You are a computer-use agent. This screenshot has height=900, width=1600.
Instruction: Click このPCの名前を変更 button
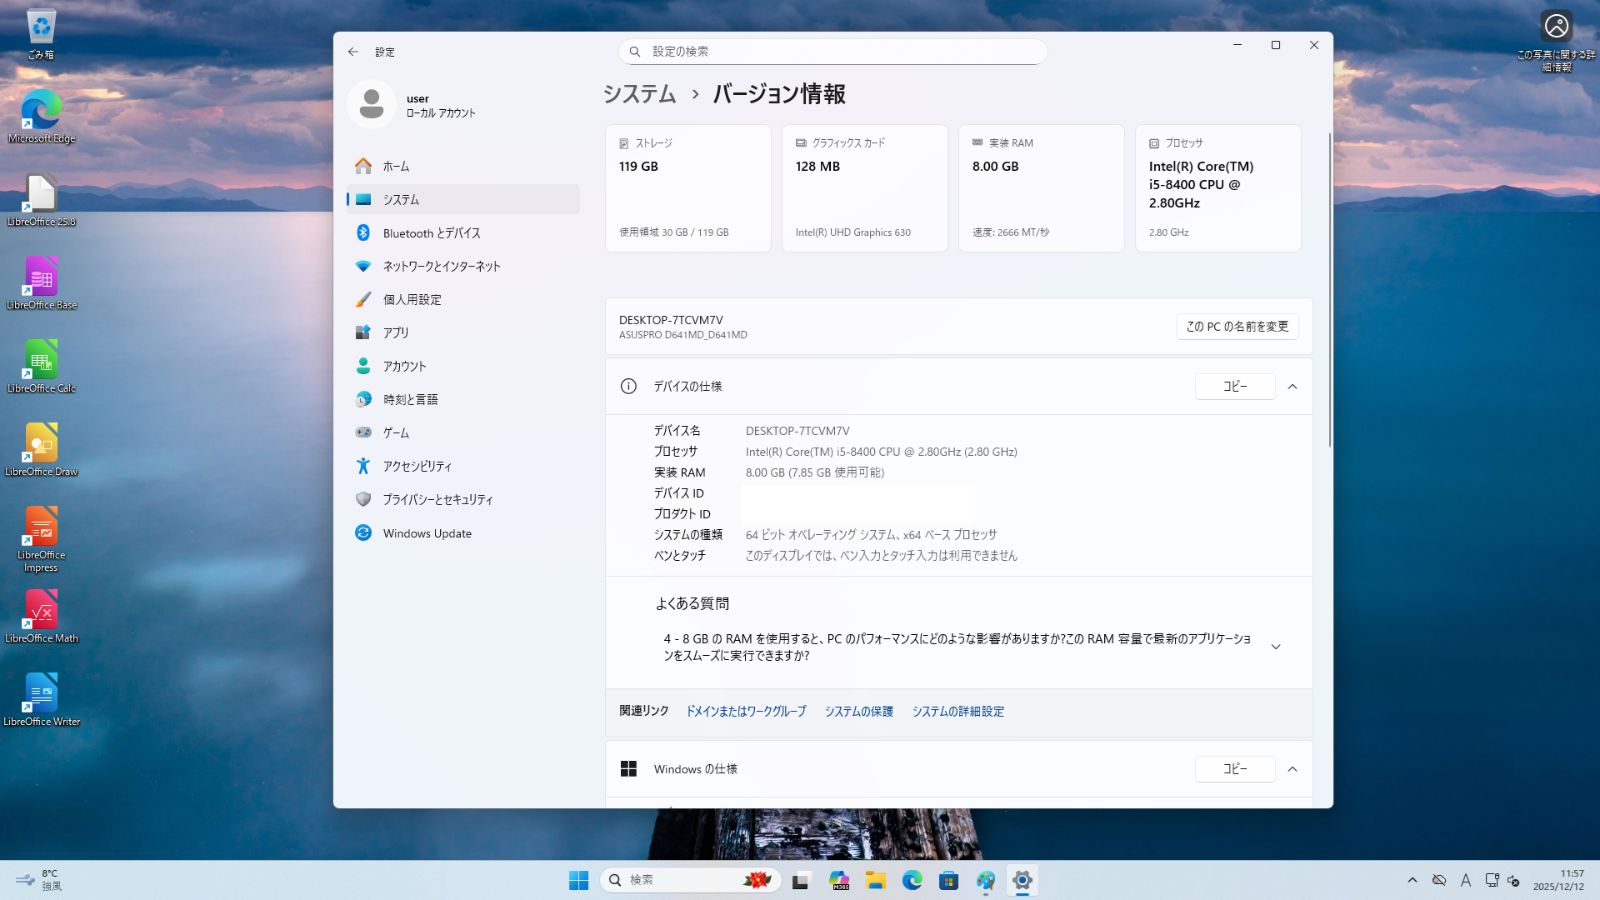(1237, 326)
